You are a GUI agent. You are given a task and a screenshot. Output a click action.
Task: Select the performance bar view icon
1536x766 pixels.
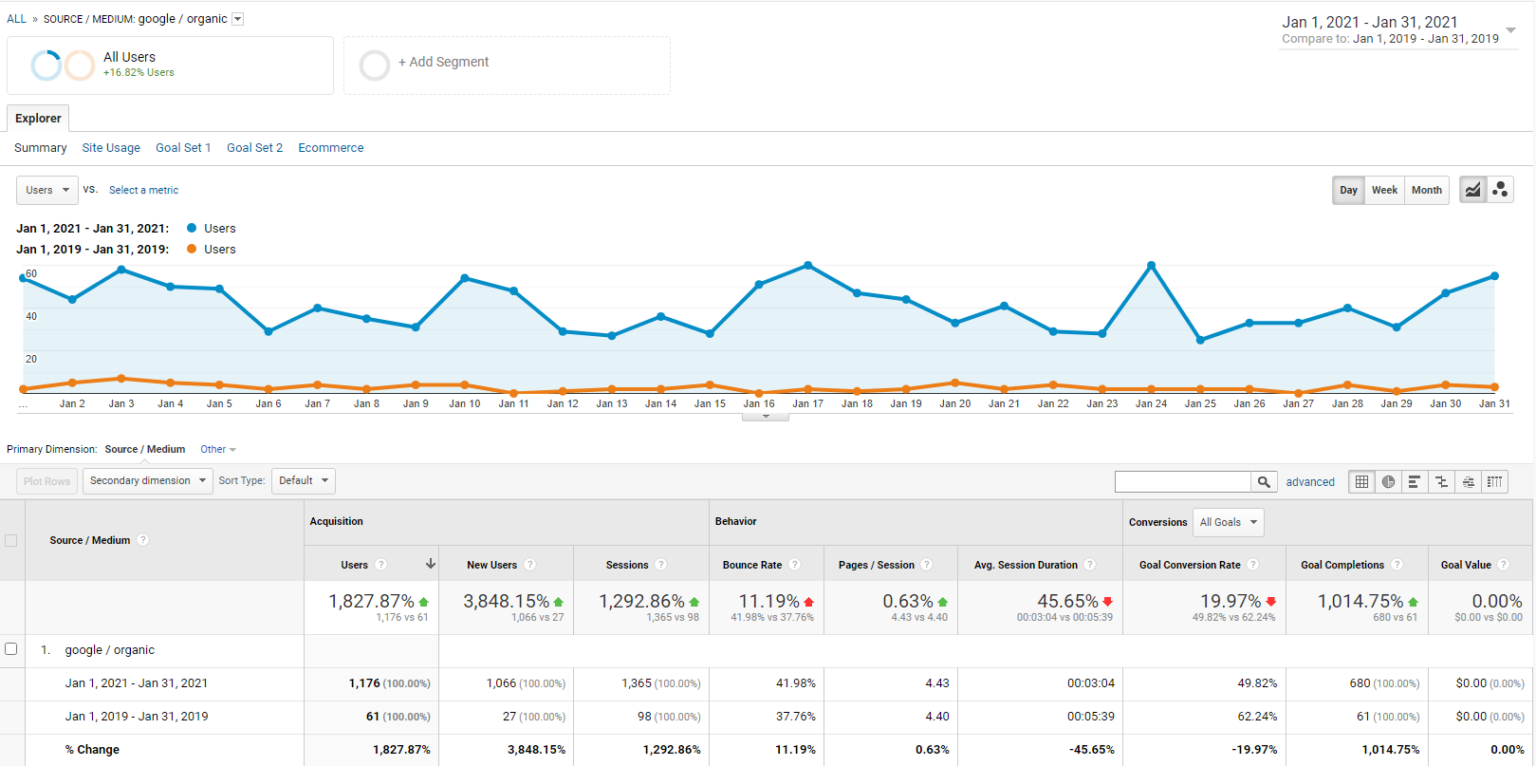[1414, 482]
